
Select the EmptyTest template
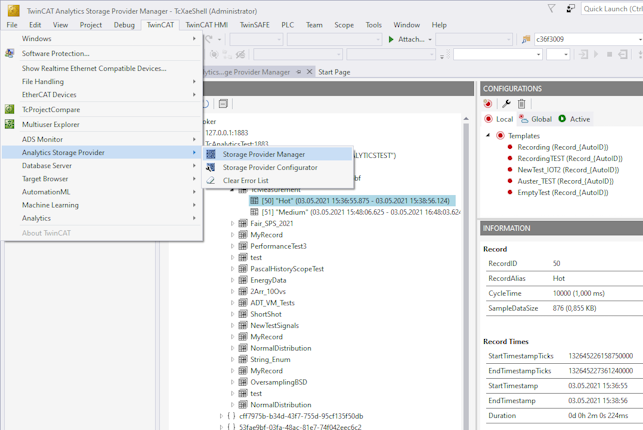563,192
